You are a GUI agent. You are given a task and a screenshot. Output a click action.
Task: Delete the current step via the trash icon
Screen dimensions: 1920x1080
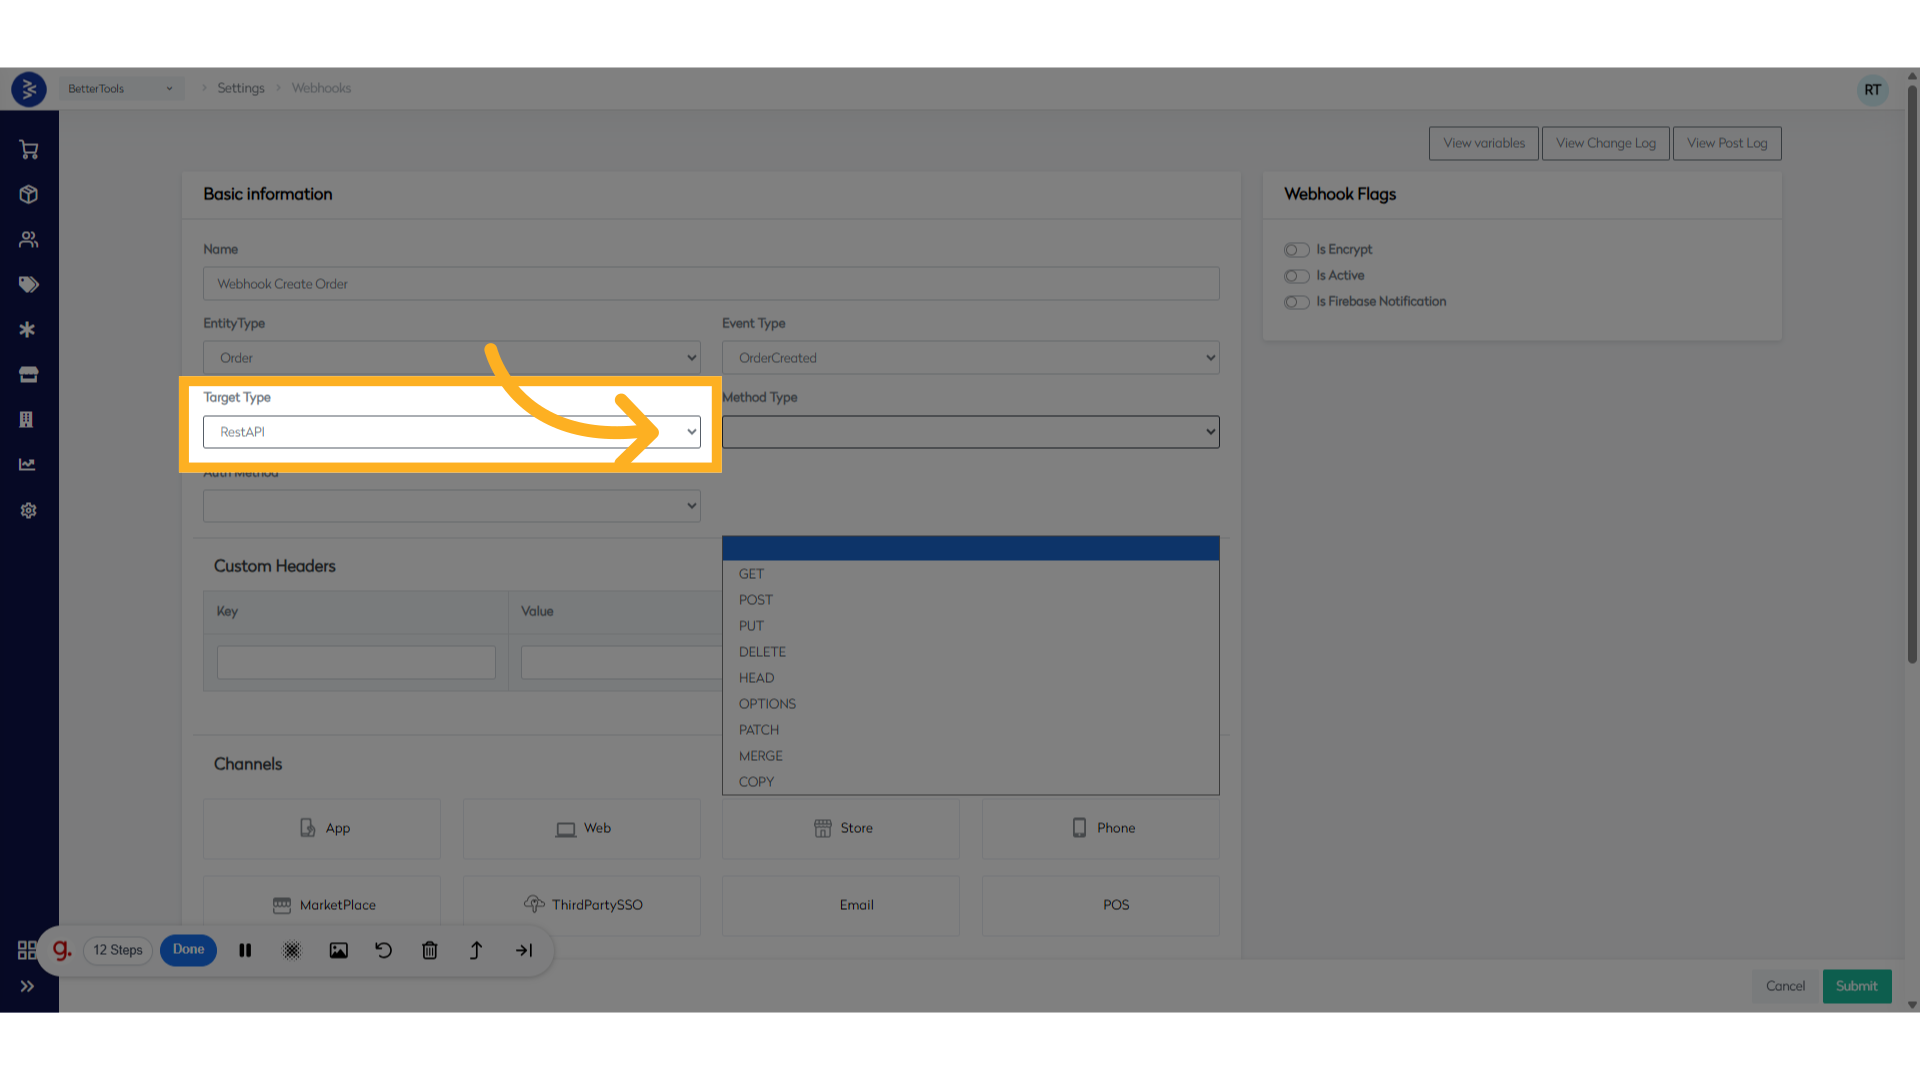(429, 950)
